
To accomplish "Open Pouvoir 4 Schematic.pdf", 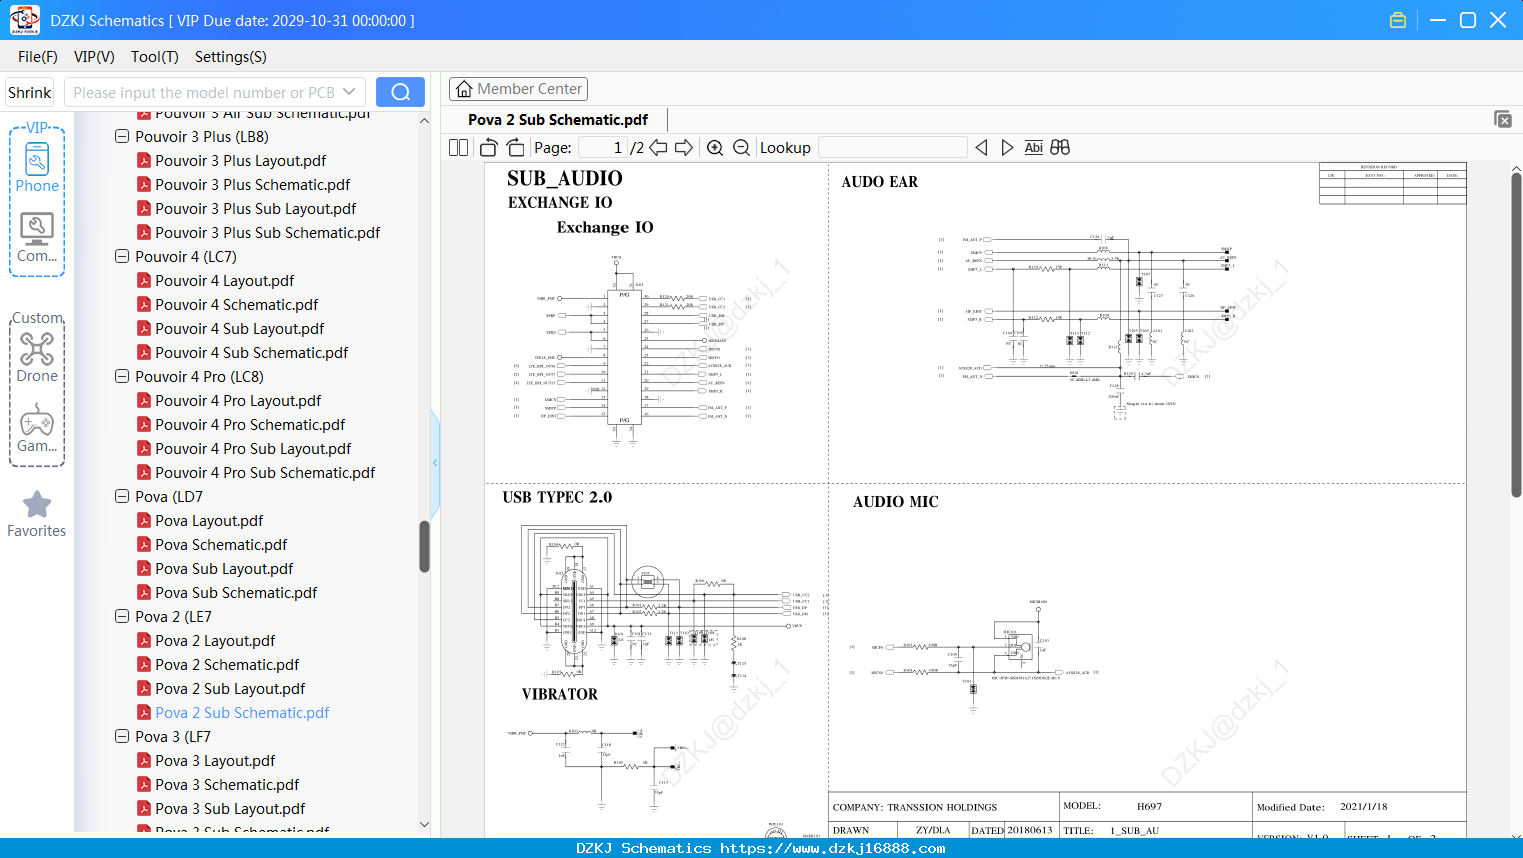I will point(236,305).
